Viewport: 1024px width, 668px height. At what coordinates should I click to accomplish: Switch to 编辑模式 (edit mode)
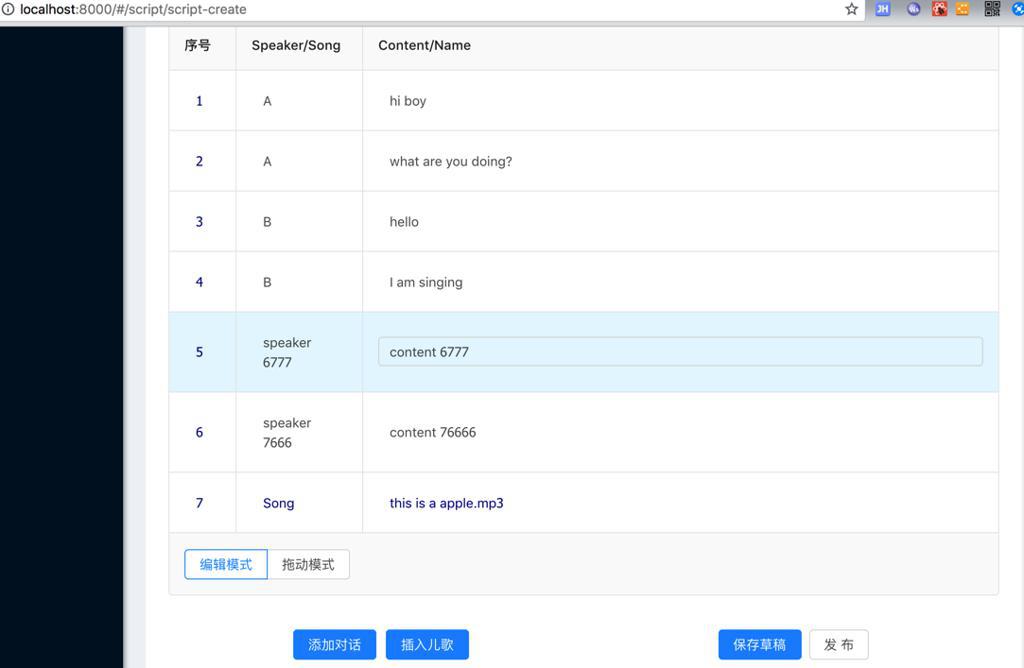pyautogui.click(x=226, y=564)
